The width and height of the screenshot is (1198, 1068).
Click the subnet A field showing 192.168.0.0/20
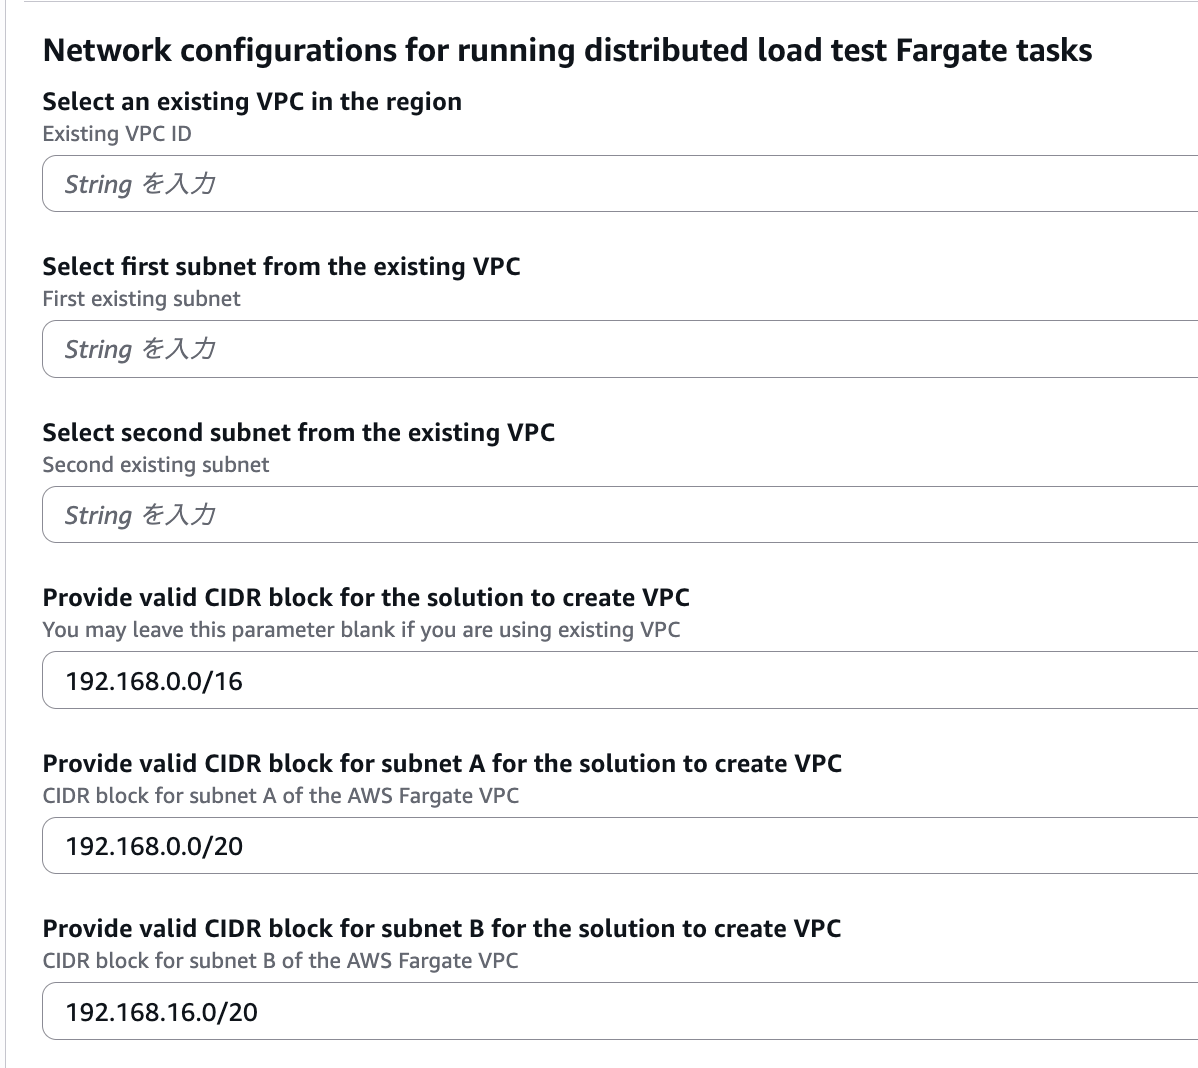620,846
